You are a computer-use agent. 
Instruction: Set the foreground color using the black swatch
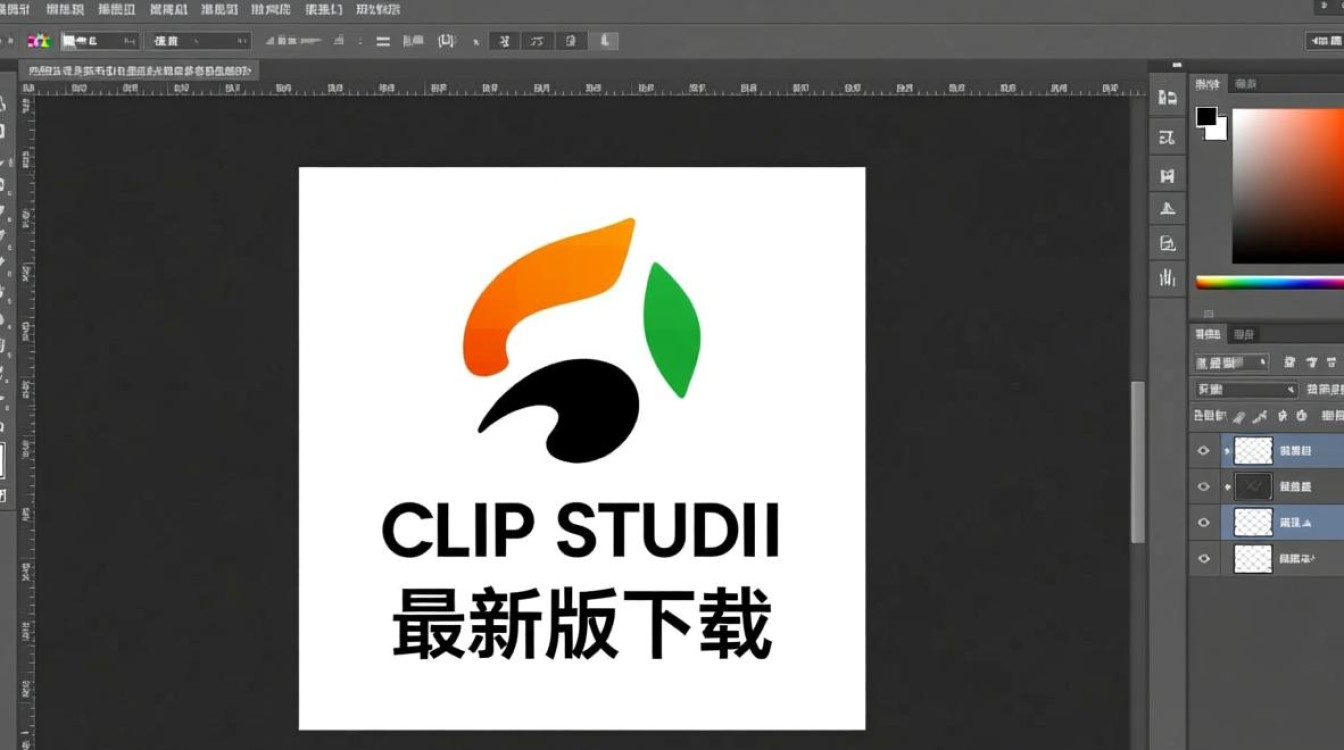1205,117
